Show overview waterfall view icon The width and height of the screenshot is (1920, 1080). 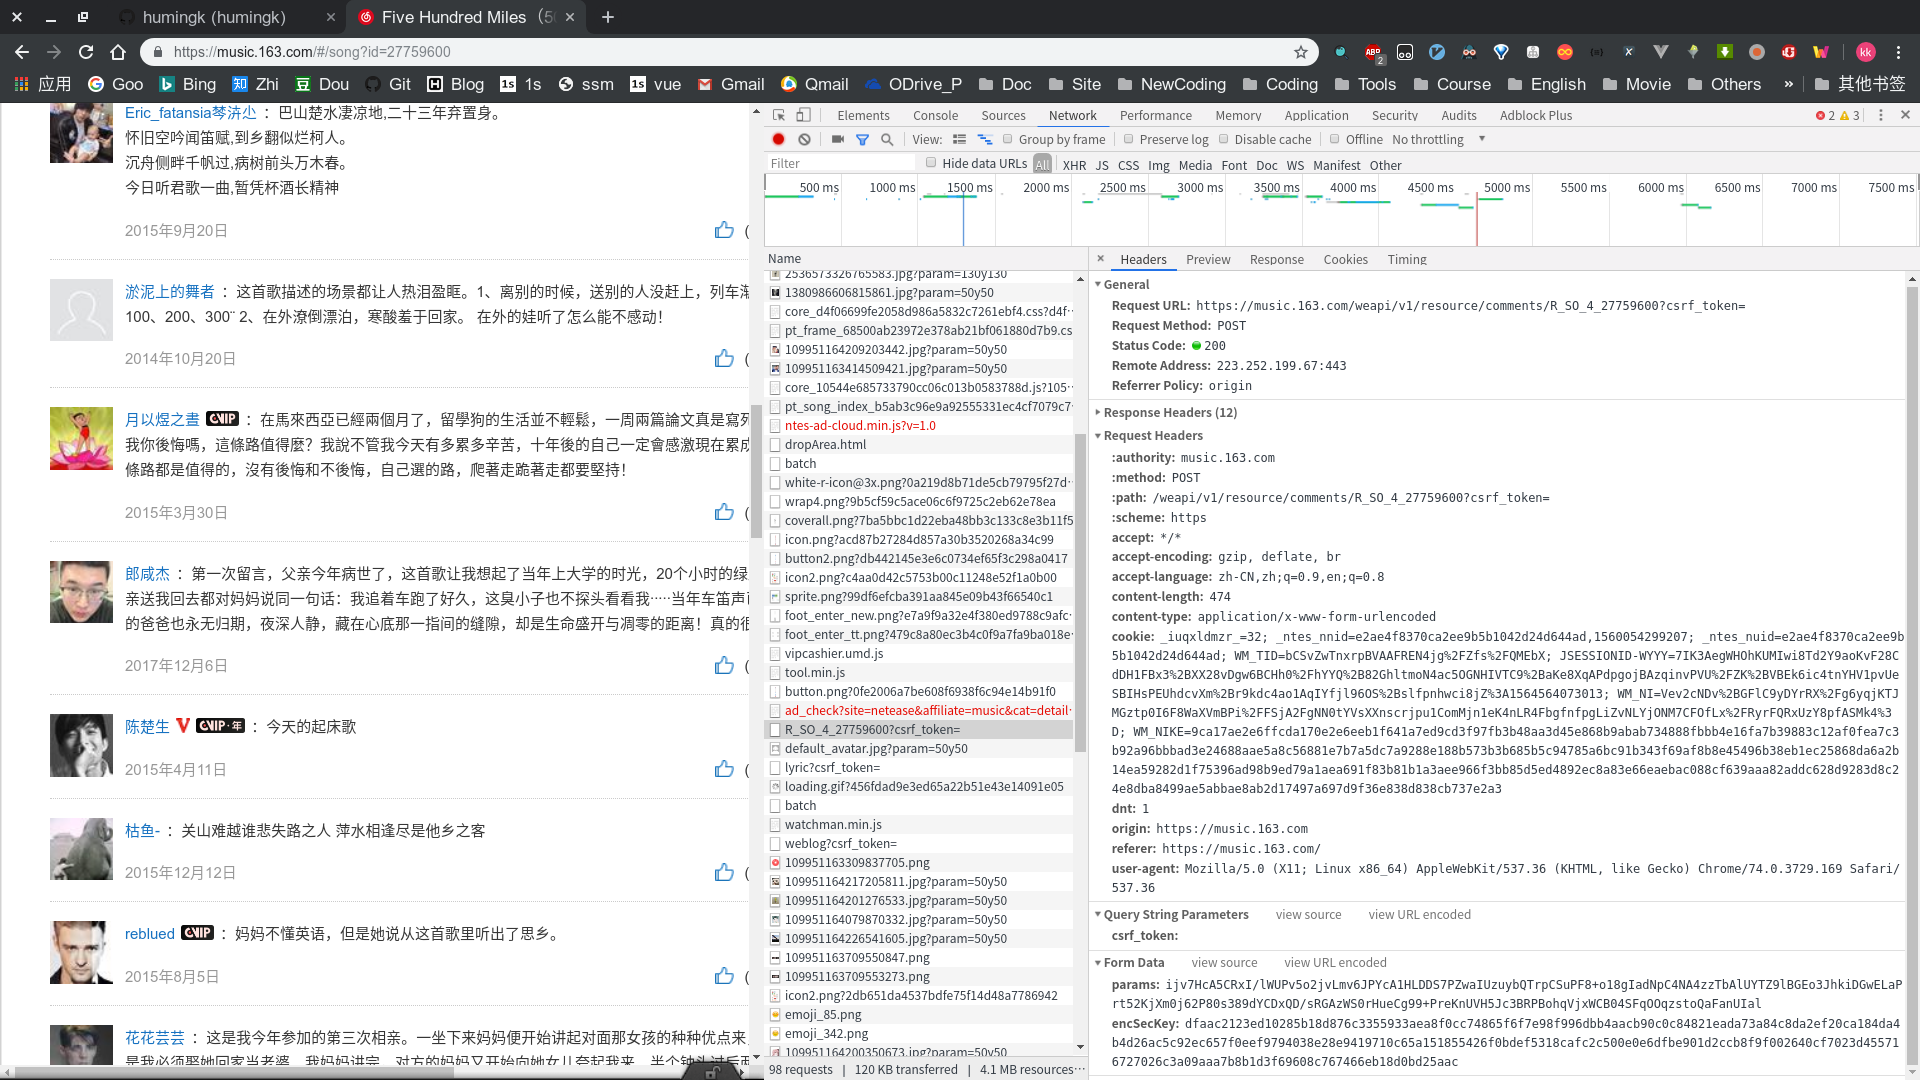tap(985, 139)
